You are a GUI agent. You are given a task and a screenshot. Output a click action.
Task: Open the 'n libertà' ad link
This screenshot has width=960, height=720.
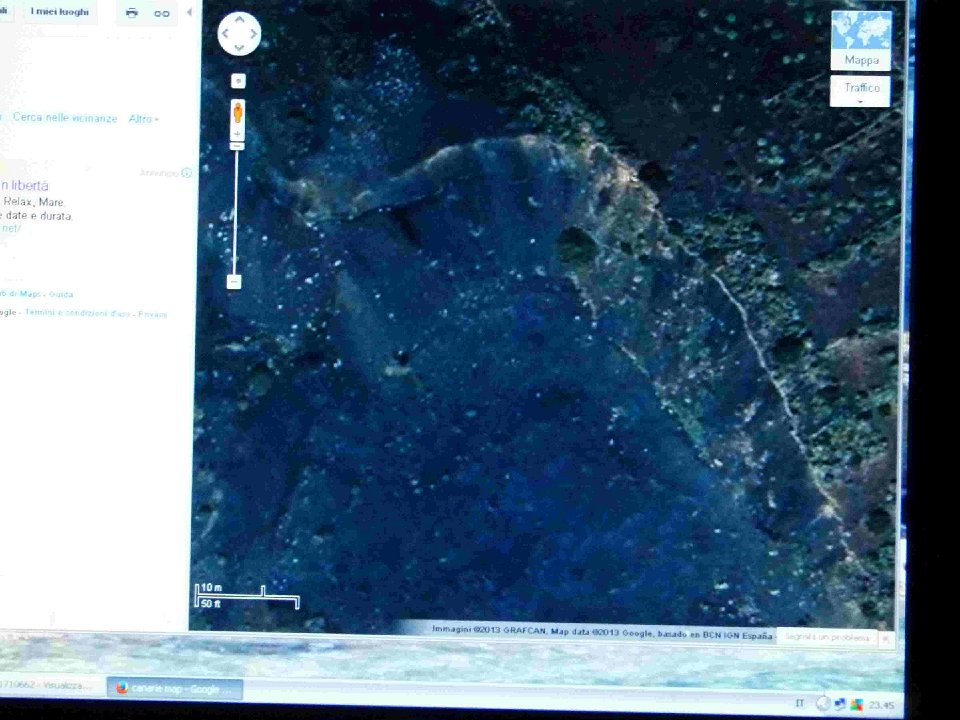point(24,185)
